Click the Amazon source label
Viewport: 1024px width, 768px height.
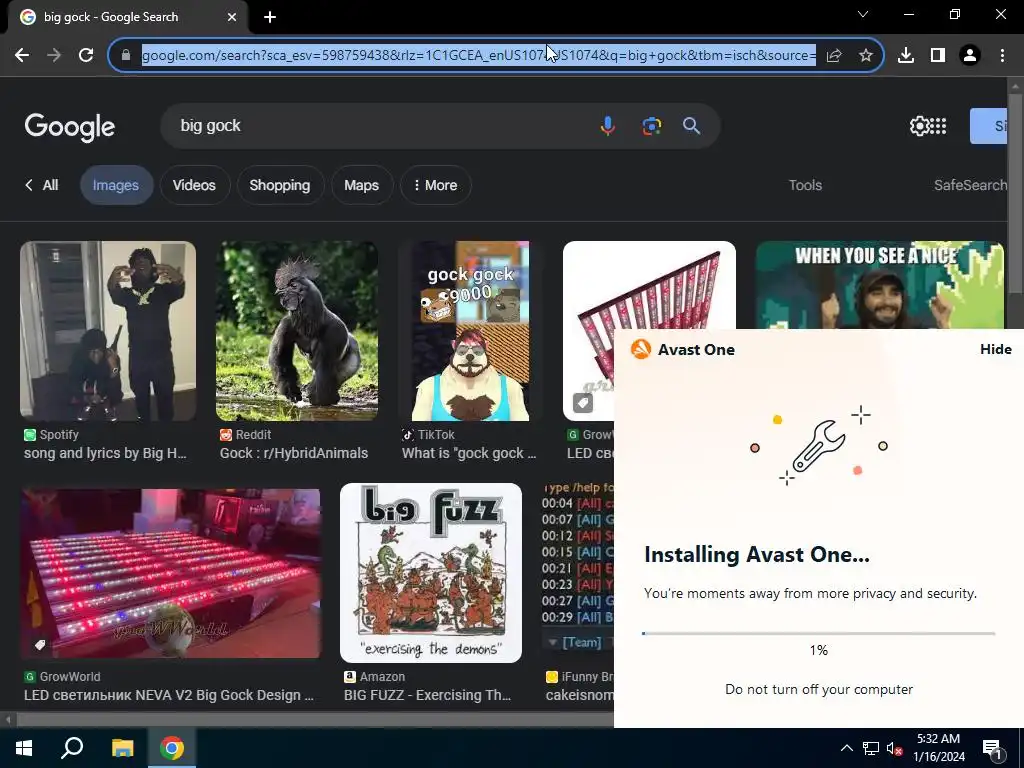375,677
